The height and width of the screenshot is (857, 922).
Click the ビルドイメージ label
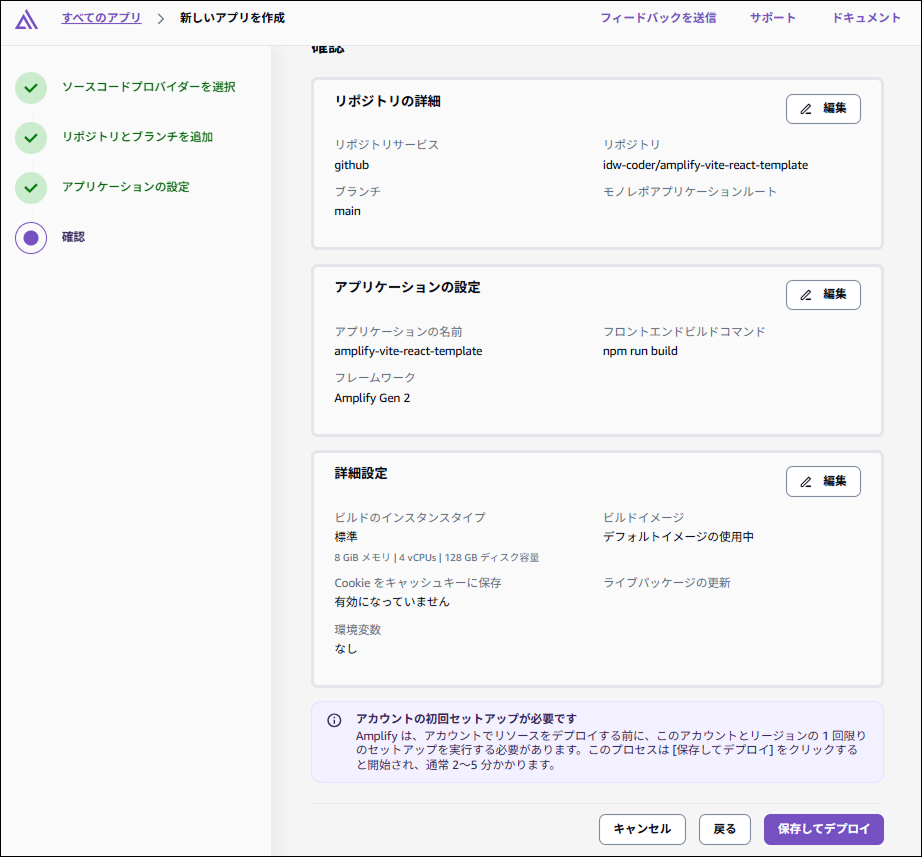point(644,518)
